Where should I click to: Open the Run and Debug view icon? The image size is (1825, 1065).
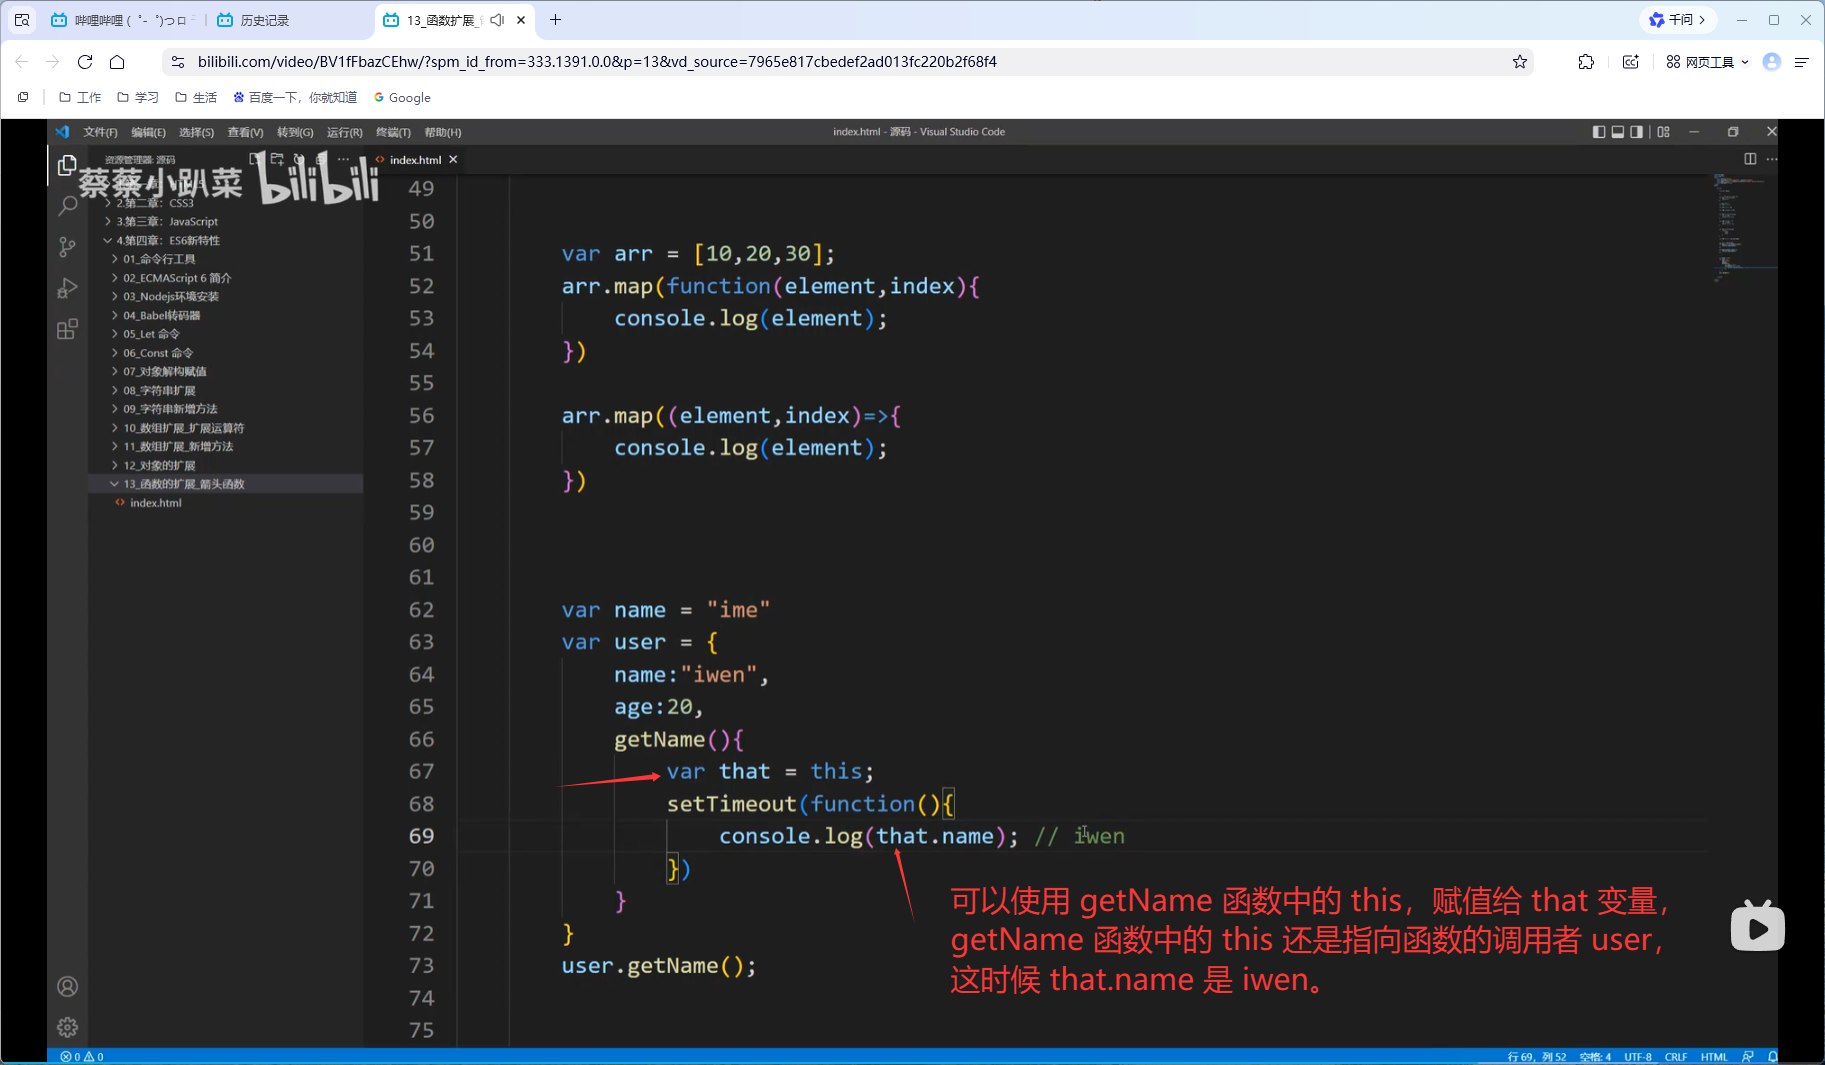coord(67,288)
